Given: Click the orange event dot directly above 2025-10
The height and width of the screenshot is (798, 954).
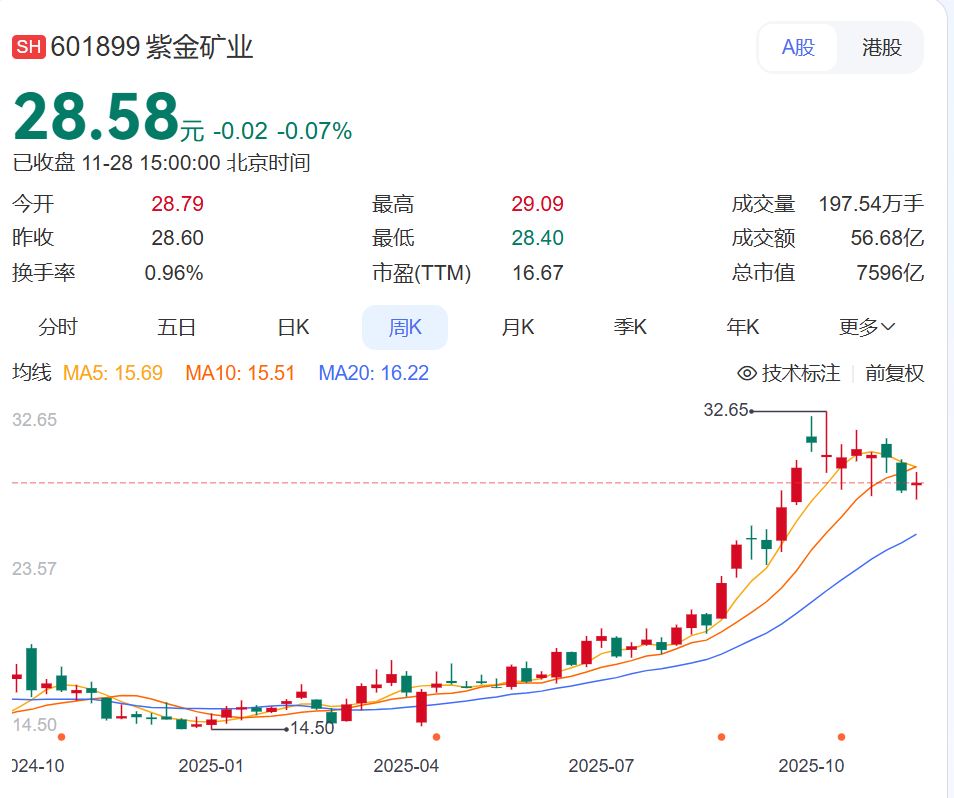Looking at the screenshot, I should (841, 737).
